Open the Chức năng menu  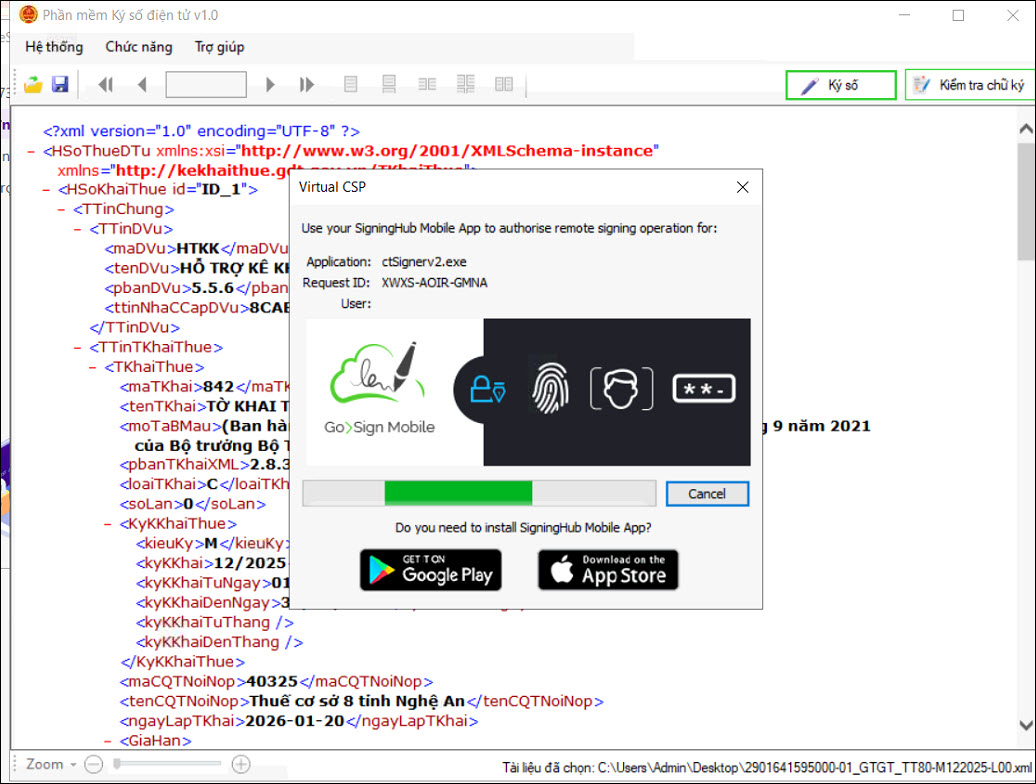point(139,47)
